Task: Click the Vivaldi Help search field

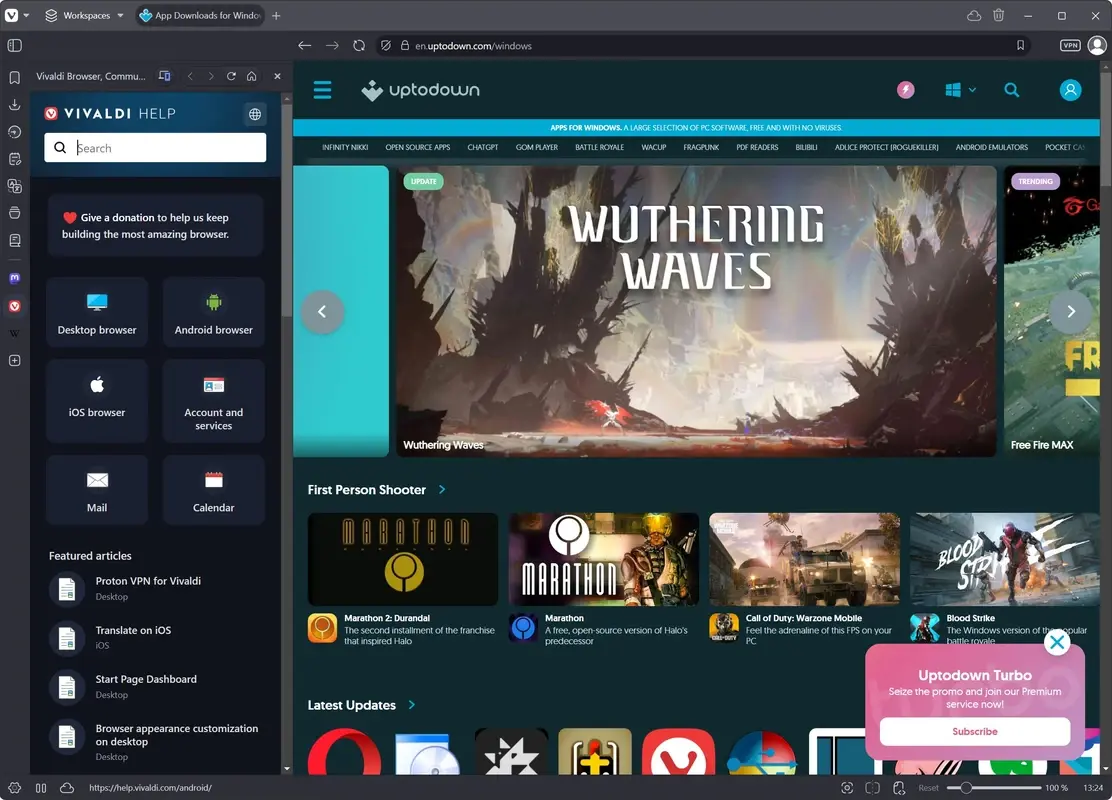Action: [x=155, y=147]
